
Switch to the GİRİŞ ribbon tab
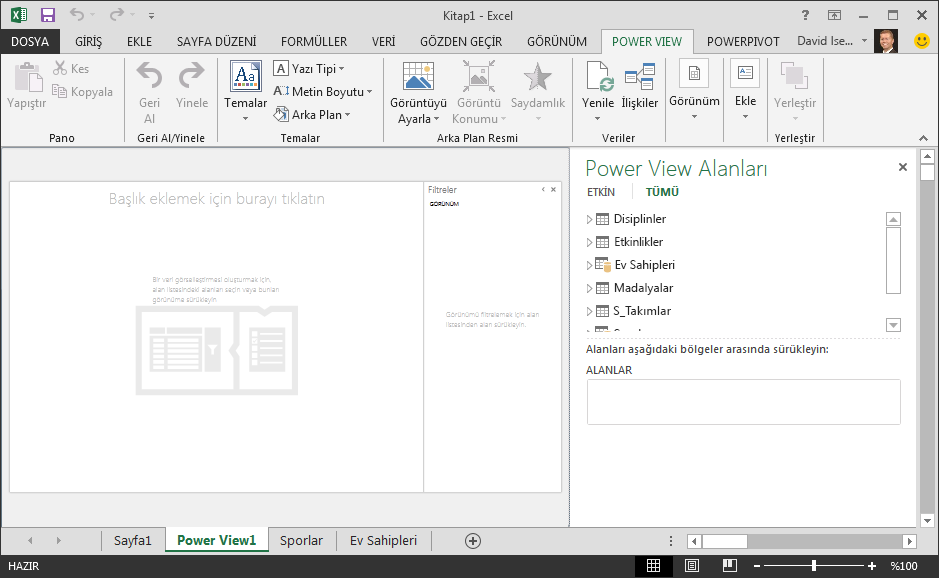tap(89, 41)
